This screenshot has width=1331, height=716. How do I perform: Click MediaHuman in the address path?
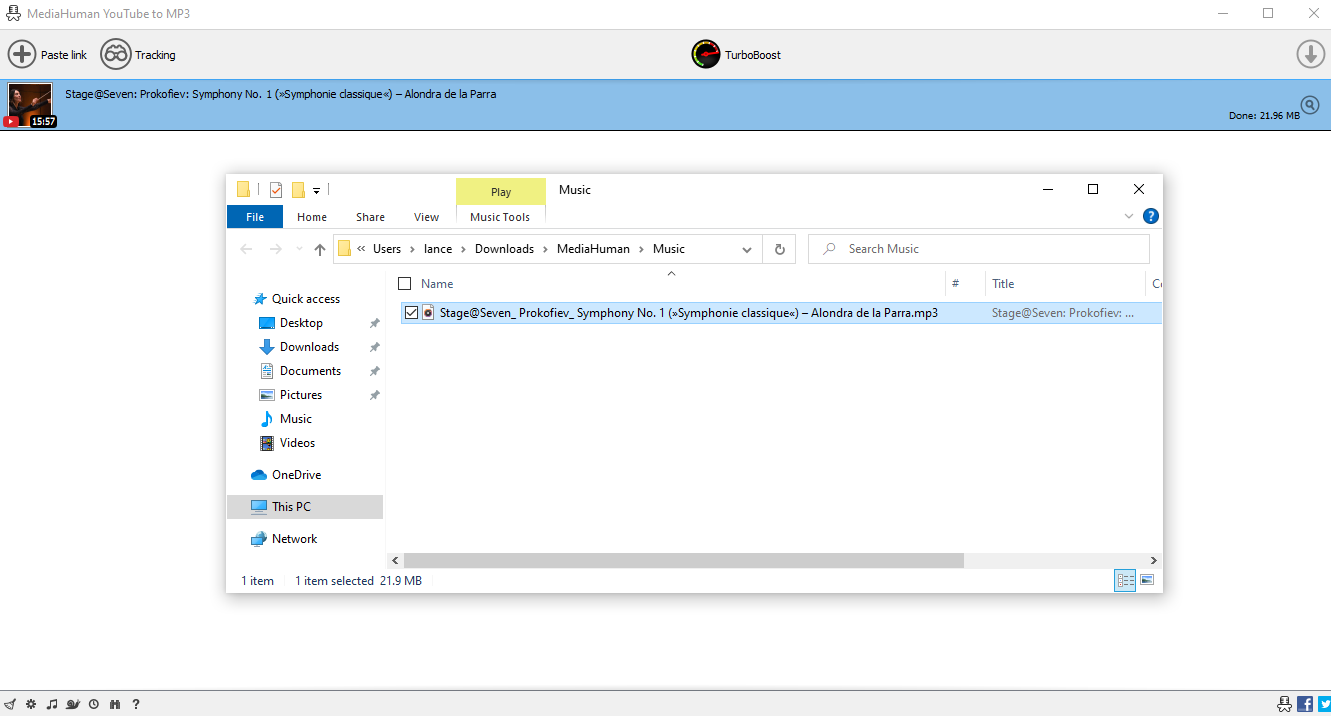[x=593, y=249]
